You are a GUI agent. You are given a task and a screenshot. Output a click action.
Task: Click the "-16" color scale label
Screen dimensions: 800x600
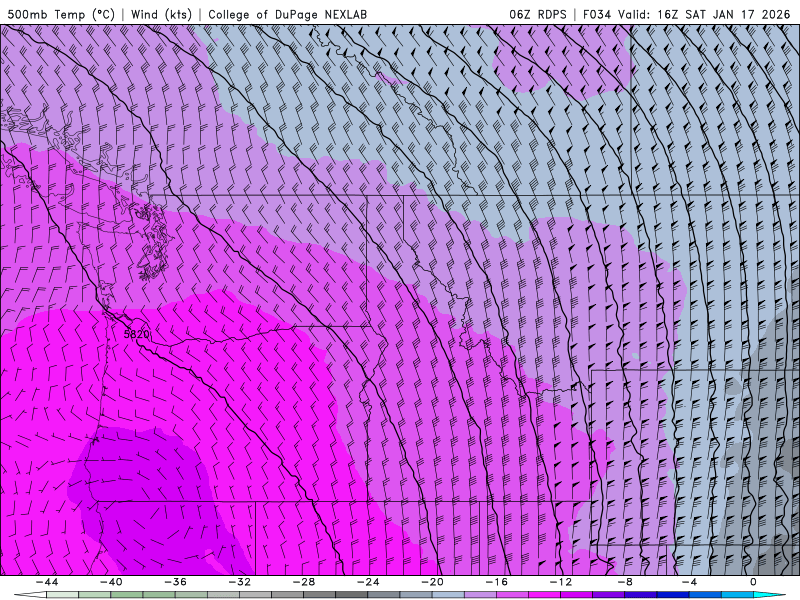click(496, 582)
